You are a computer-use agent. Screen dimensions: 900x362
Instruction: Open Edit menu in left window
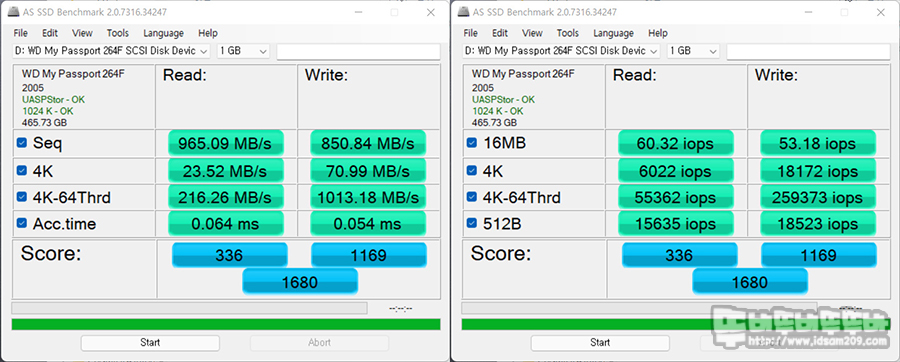coord(50,33)
